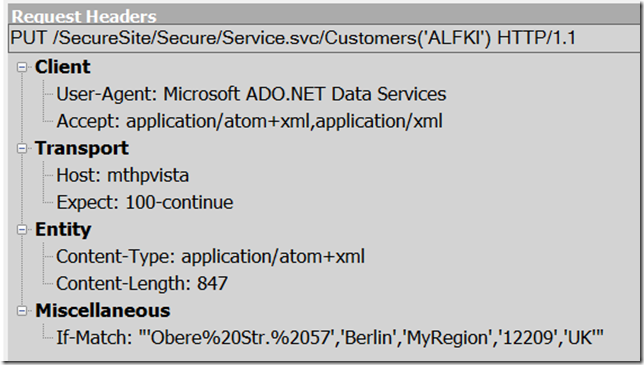644x365 pixels.
Task: Click the PUT request line field
Action: [x=324, y=38]
